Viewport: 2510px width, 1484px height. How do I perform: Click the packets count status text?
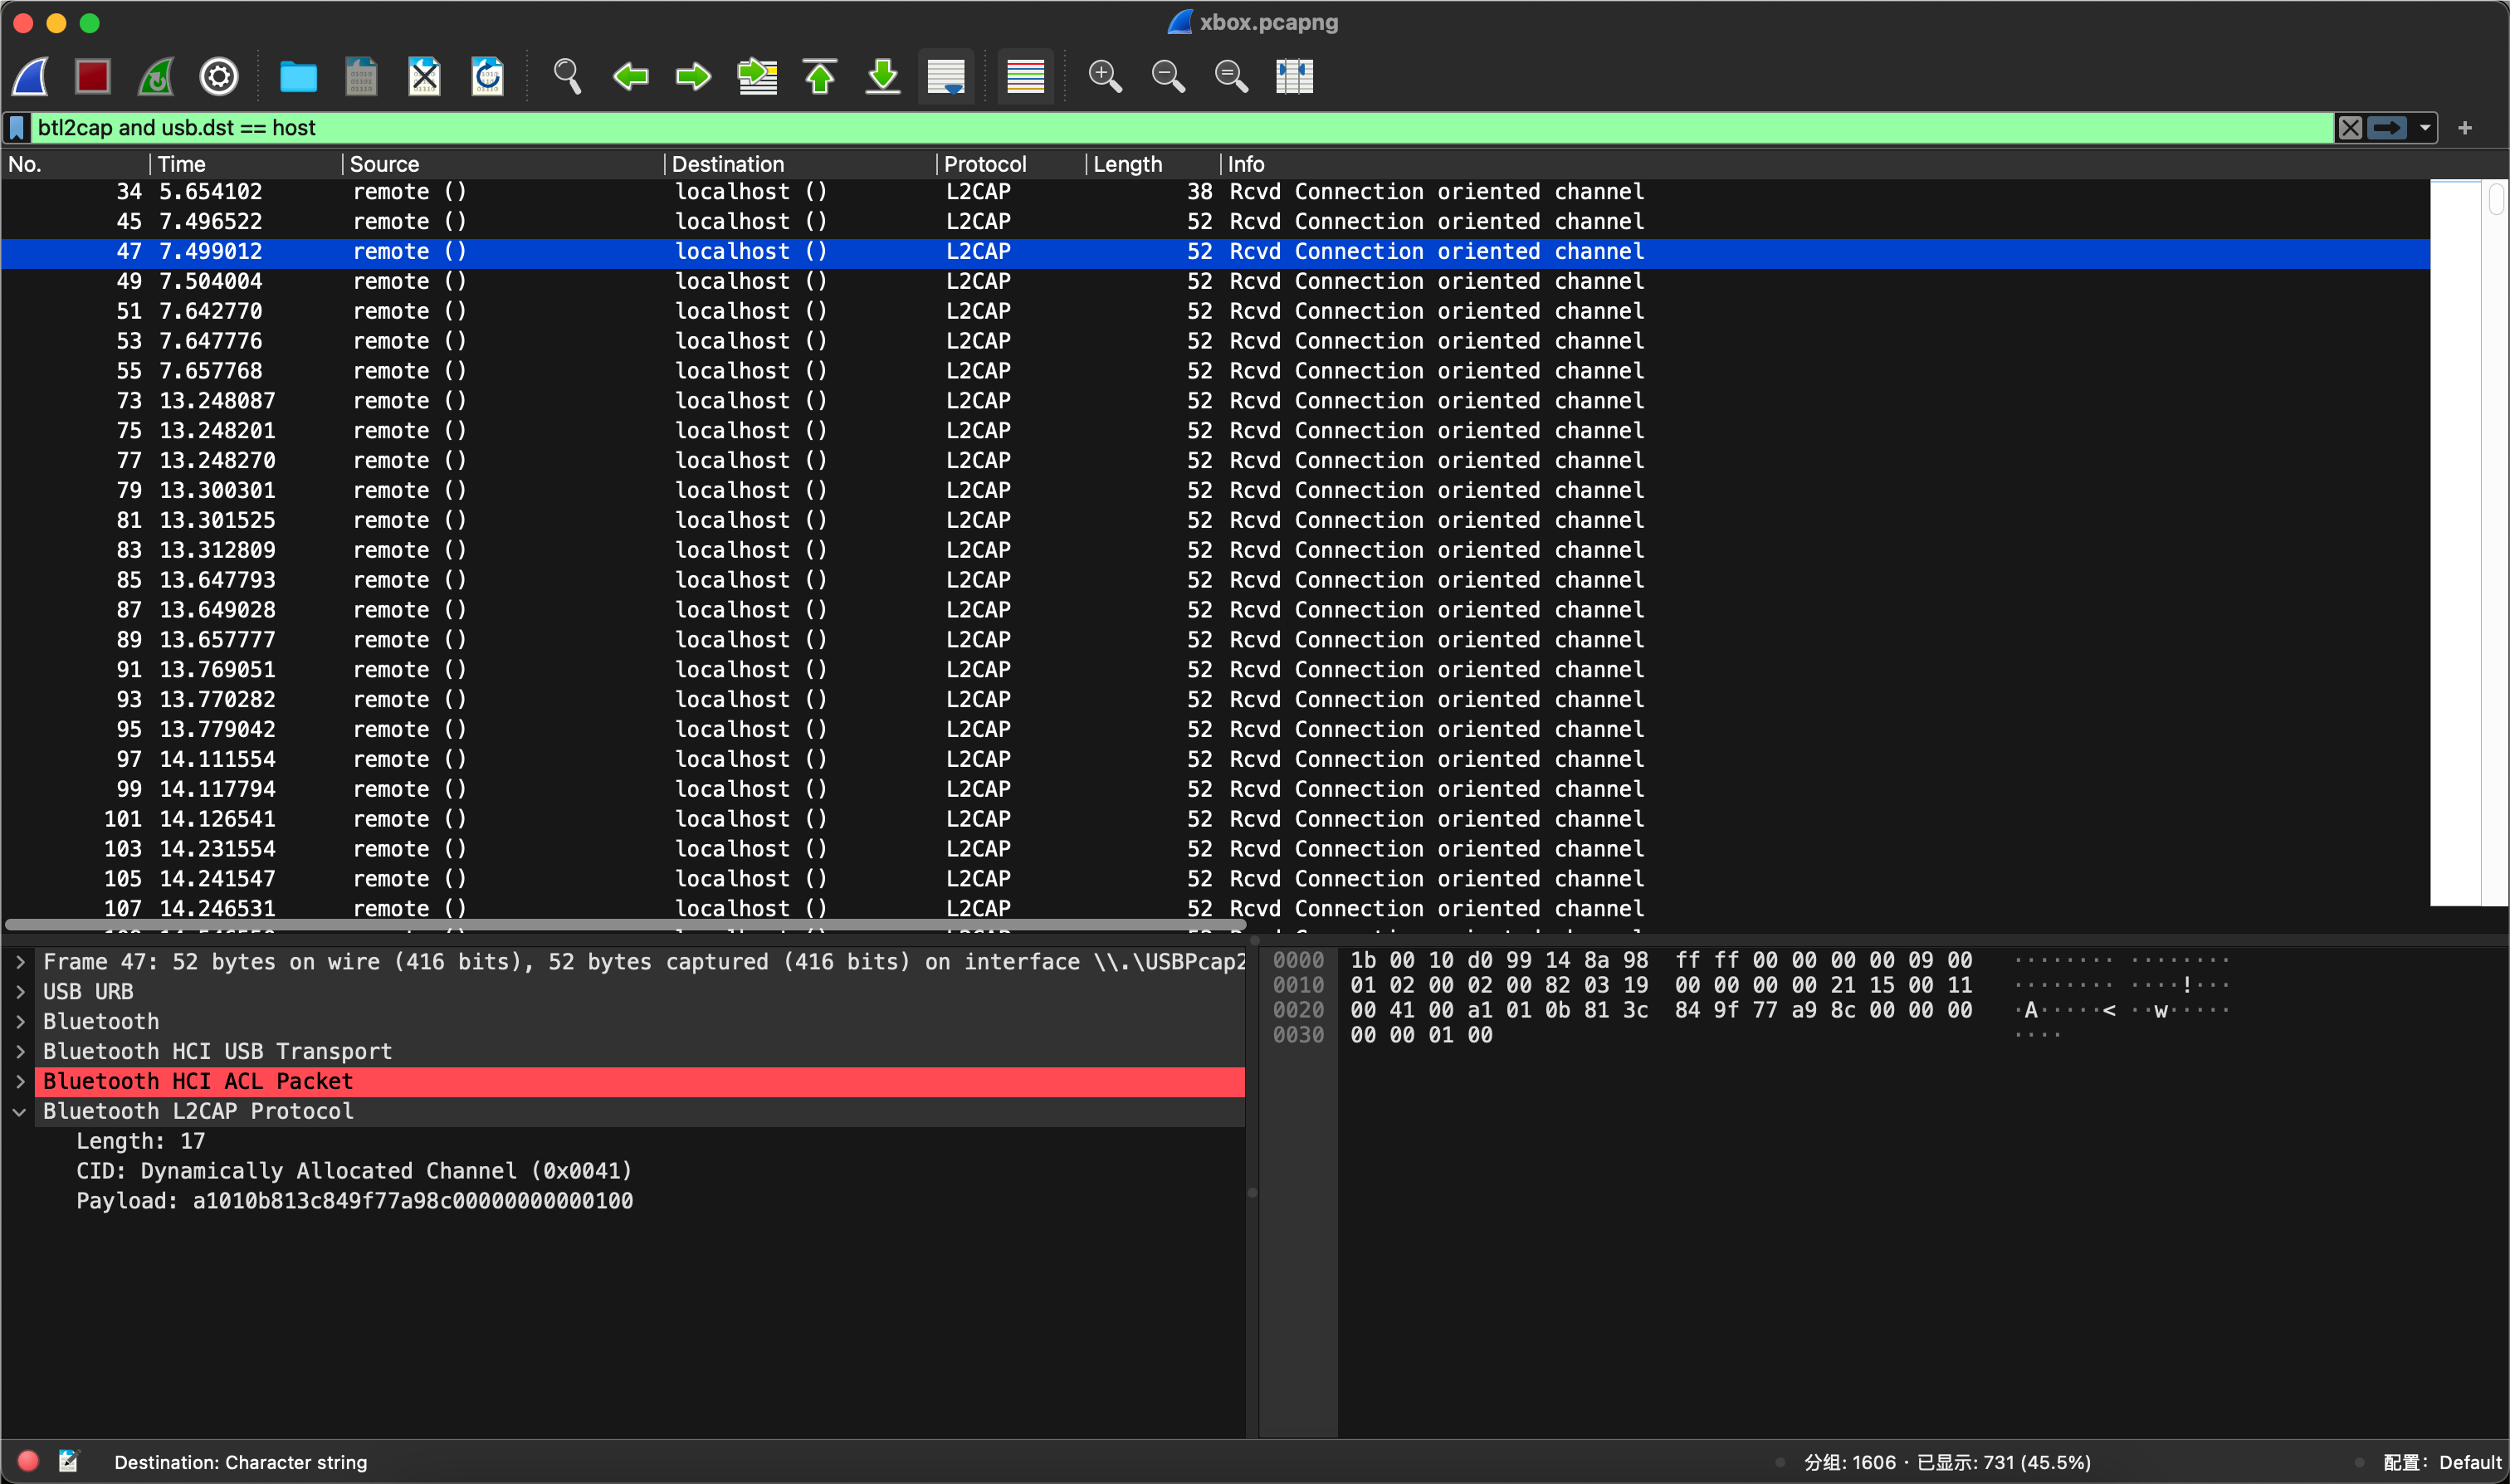pyautogui.click(x=1947, y=1462)
